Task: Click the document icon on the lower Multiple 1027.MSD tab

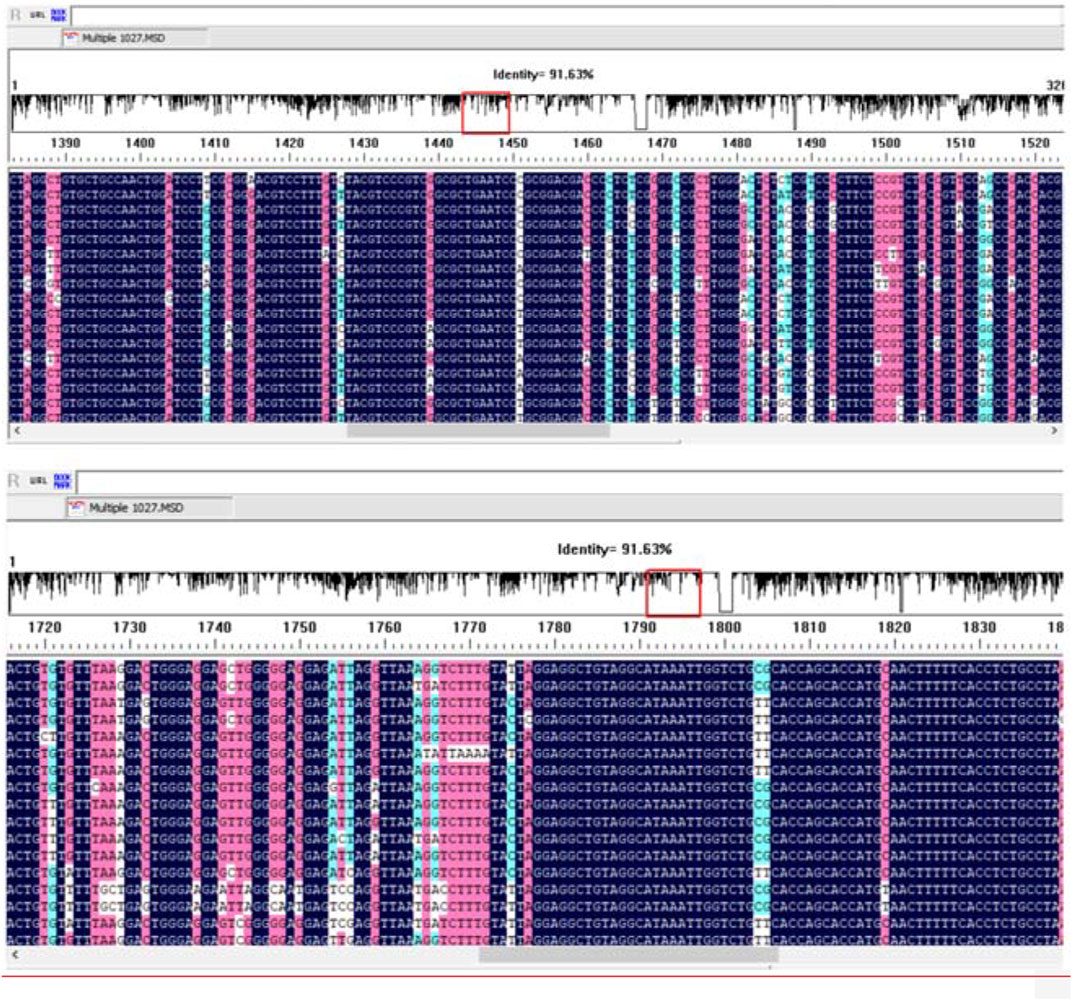Action: click(76, 507)
